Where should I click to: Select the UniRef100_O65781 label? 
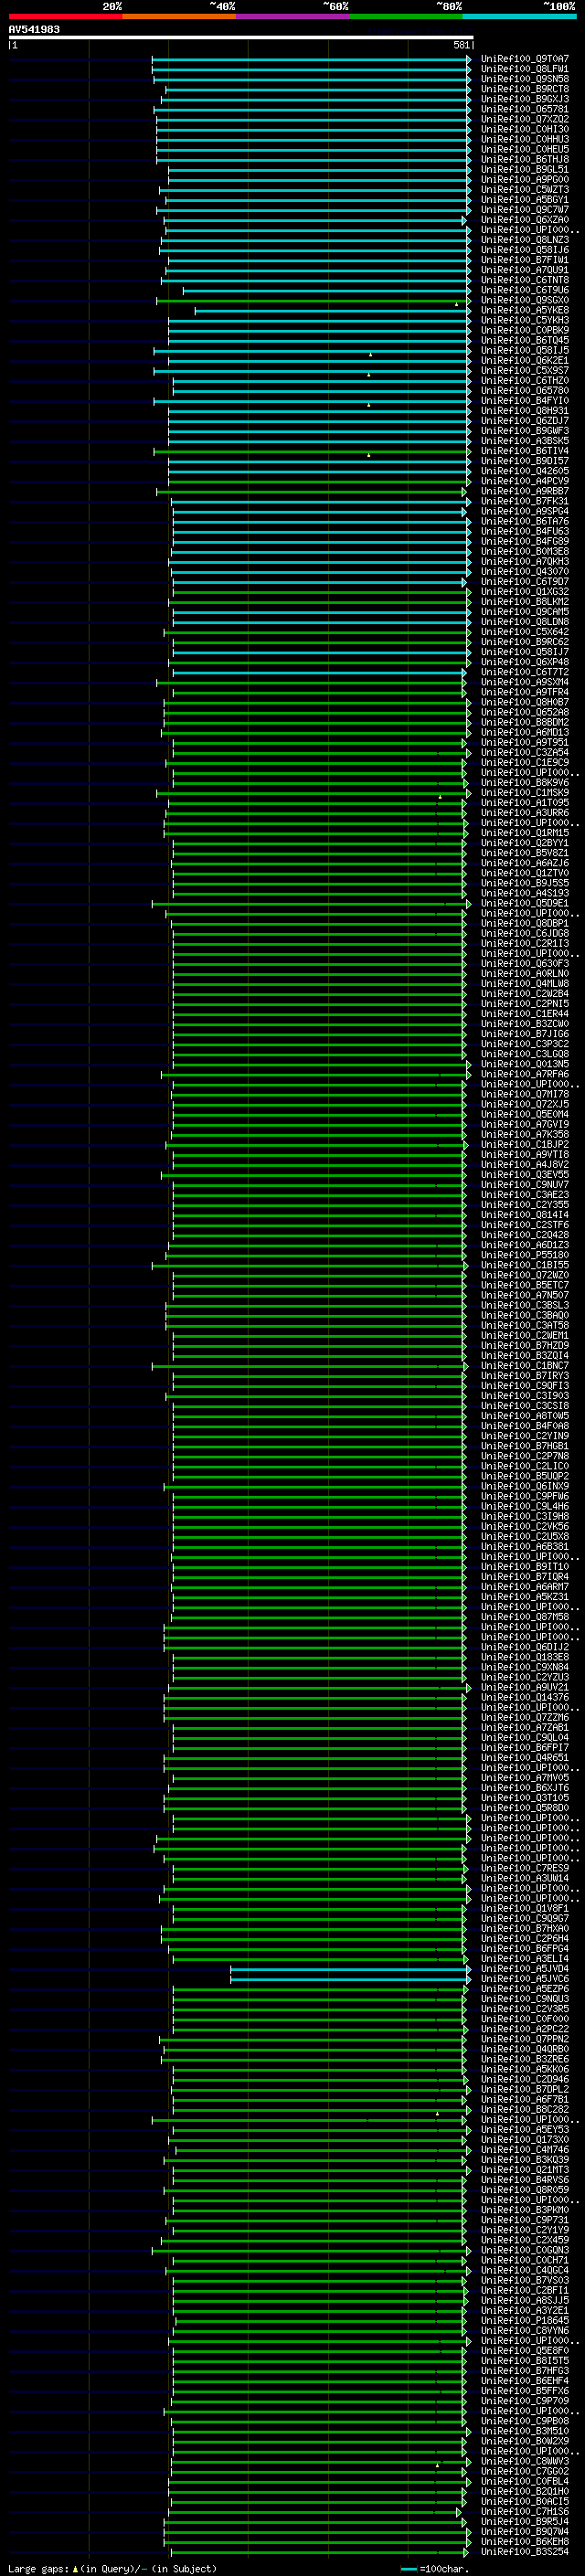524,109
